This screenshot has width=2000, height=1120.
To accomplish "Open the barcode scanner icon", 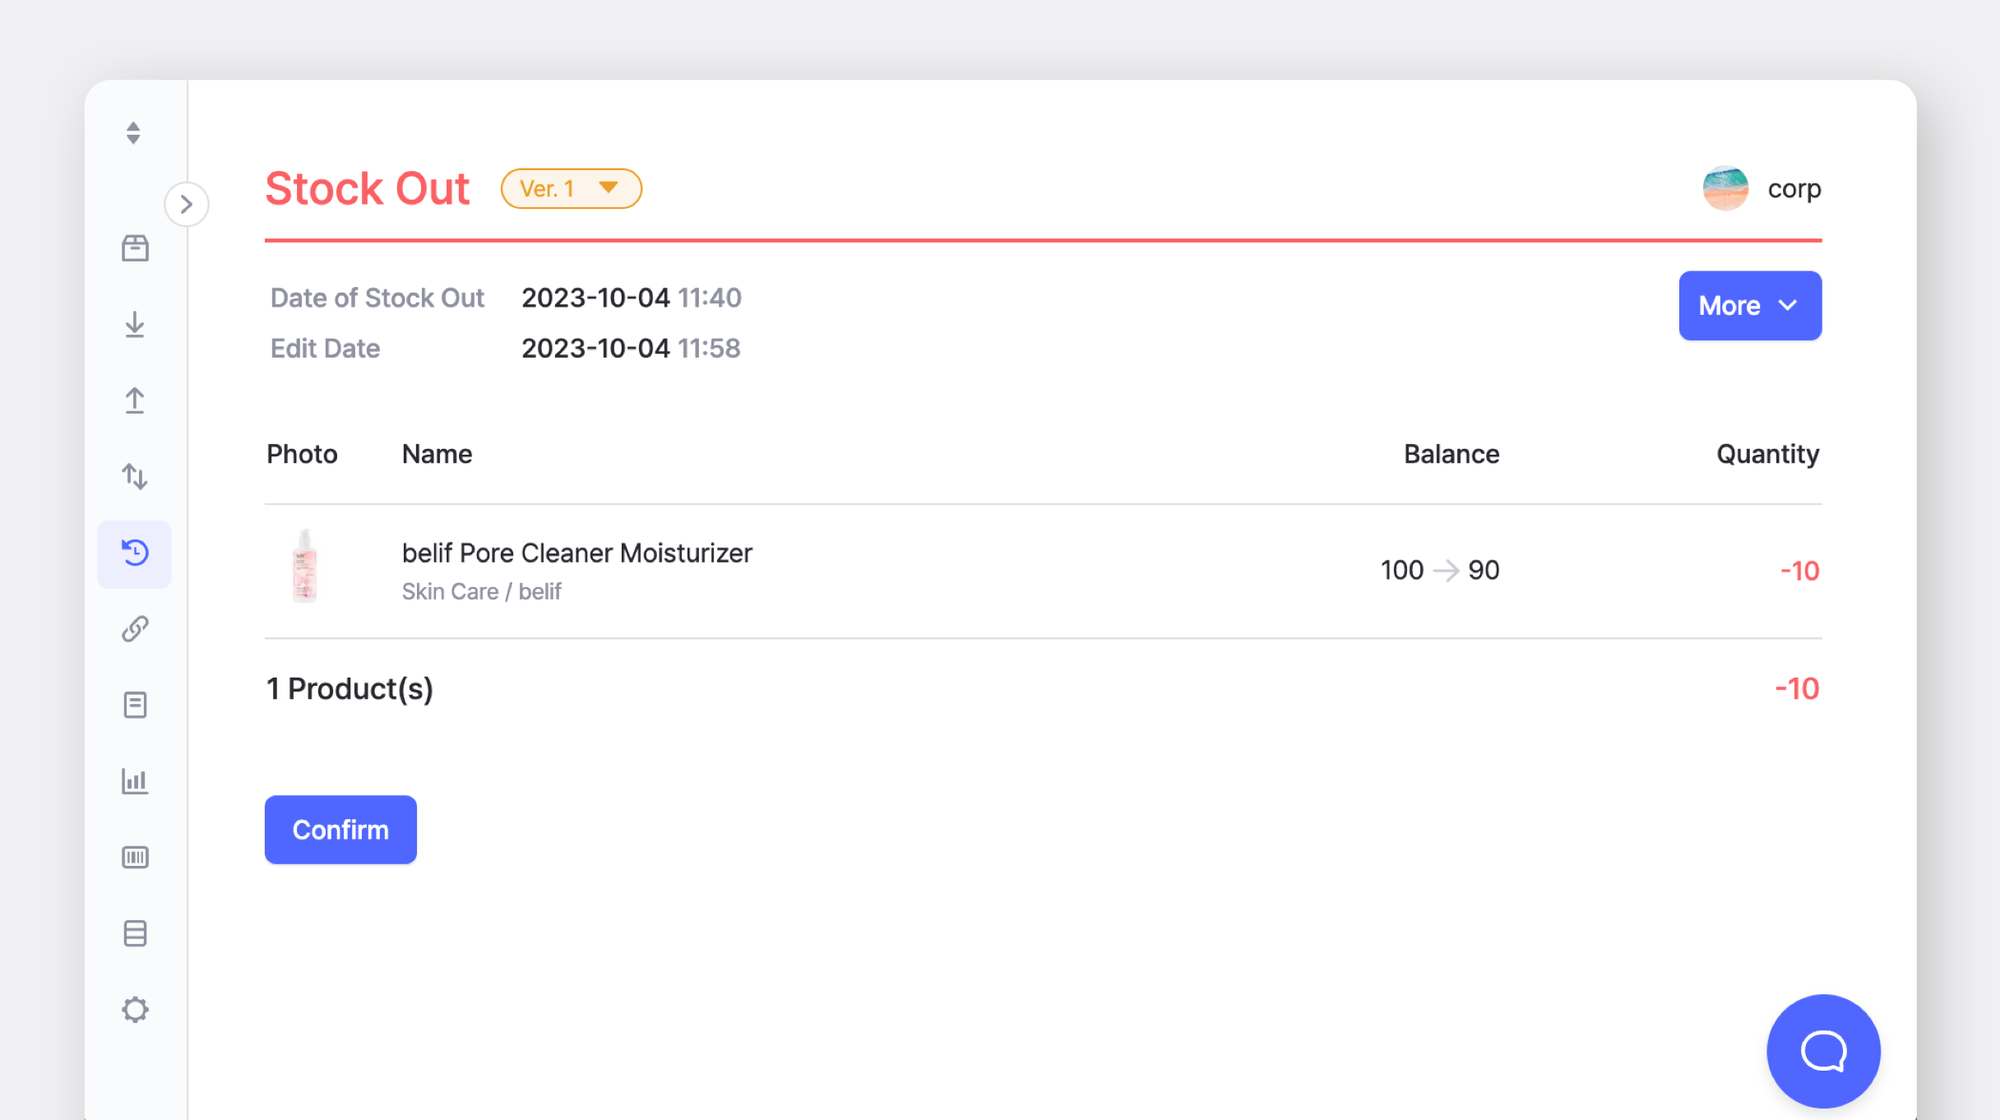I will coord(135,856).
